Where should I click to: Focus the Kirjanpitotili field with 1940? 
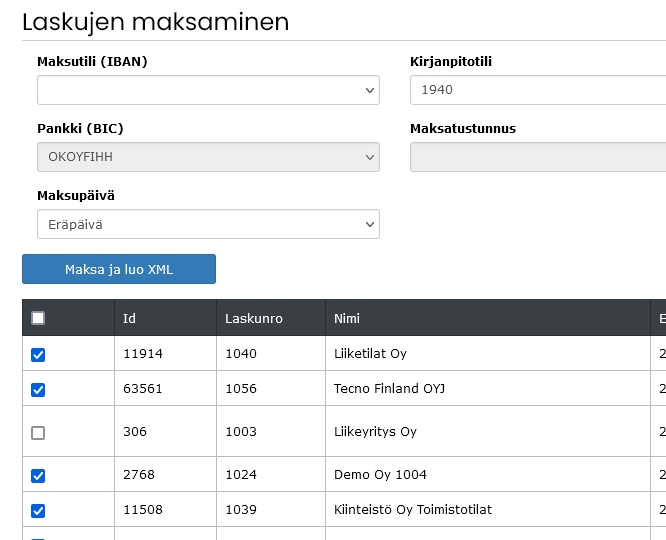538,90
